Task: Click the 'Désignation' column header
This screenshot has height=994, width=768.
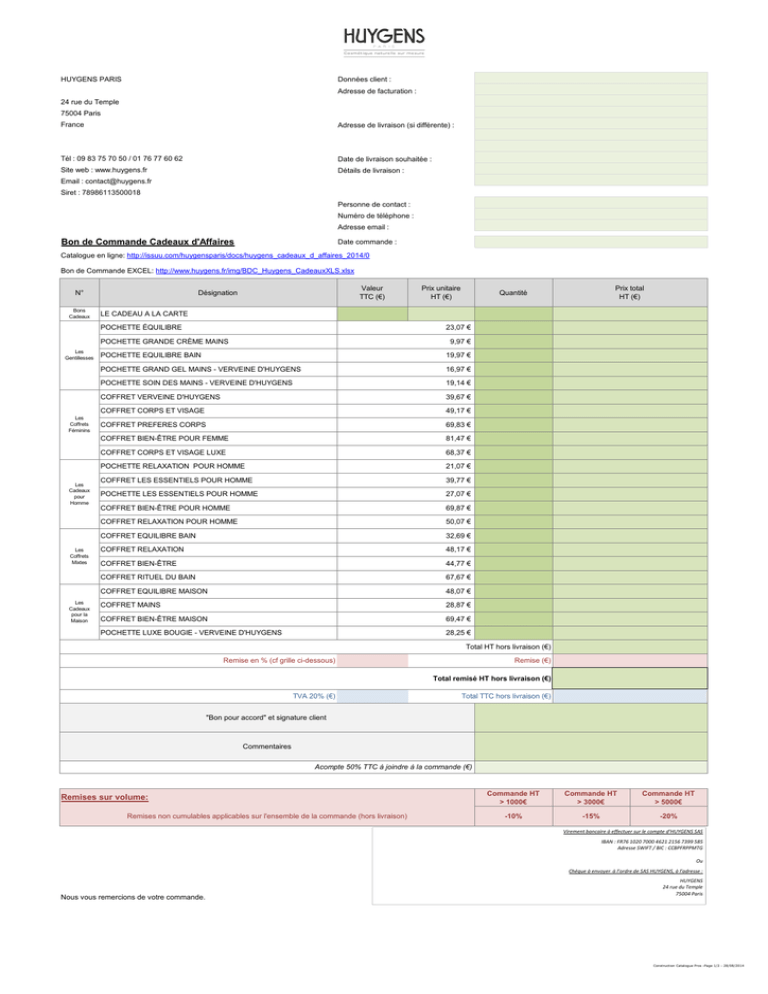Action: (218, 293)
